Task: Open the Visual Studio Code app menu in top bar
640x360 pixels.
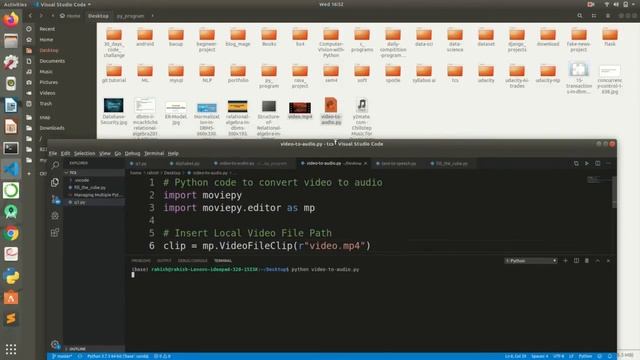Action: coord(63,4)
